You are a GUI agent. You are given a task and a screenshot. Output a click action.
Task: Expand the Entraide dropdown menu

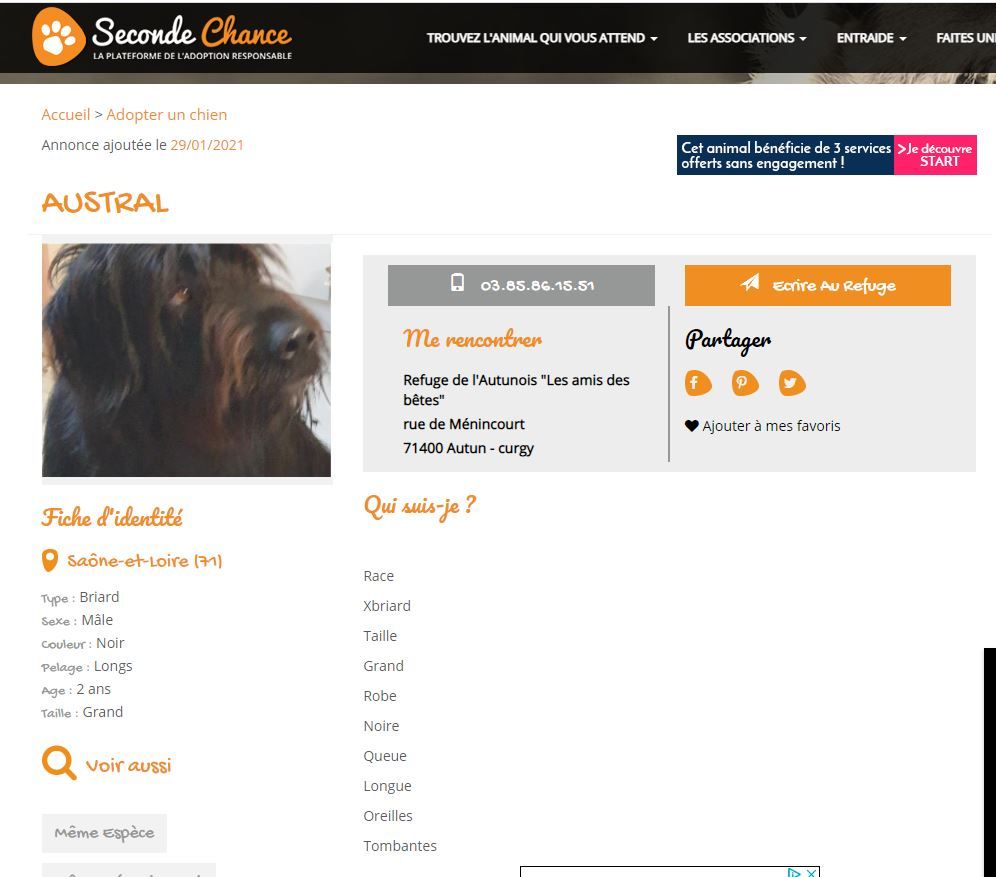[x=871, y=38]
